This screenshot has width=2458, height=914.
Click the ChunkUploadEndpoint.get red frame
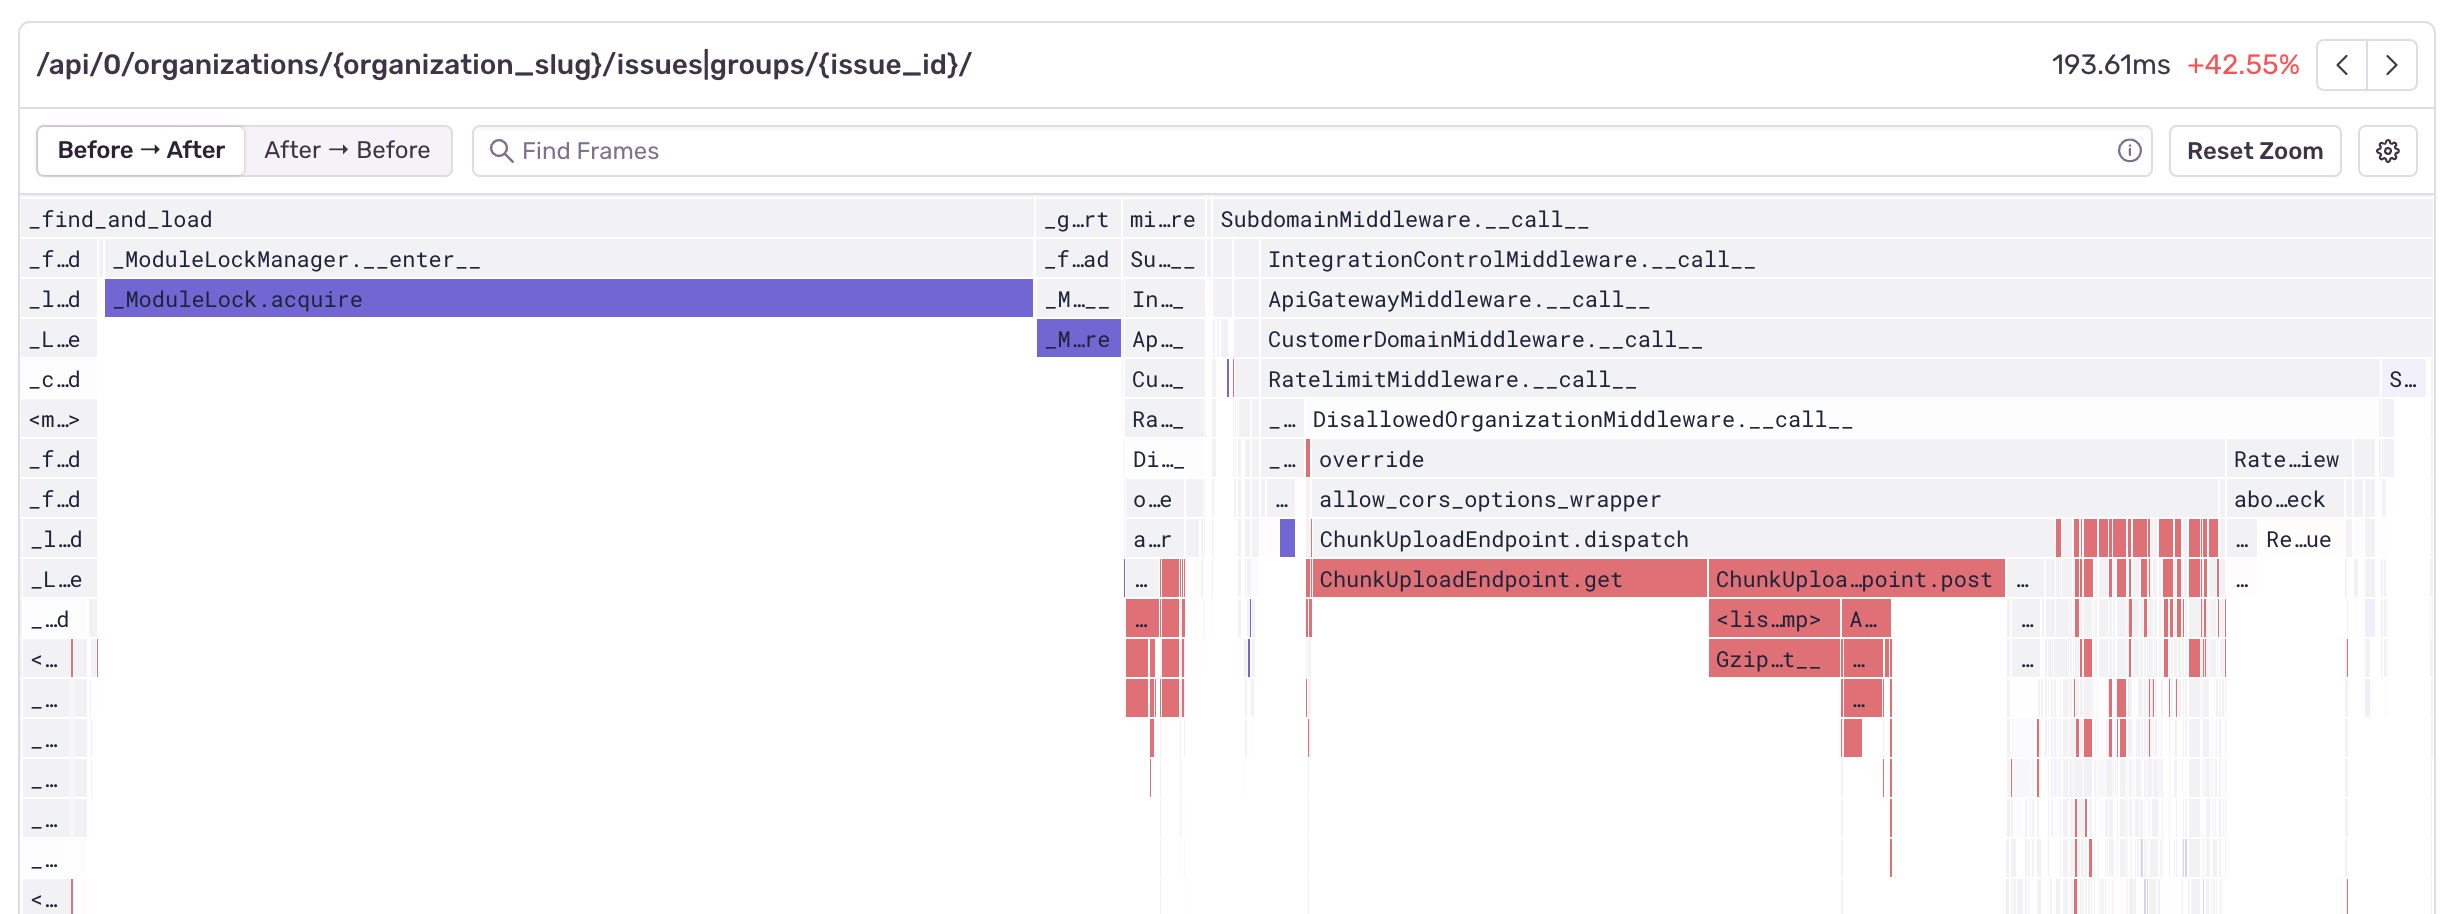point(1506,579)
